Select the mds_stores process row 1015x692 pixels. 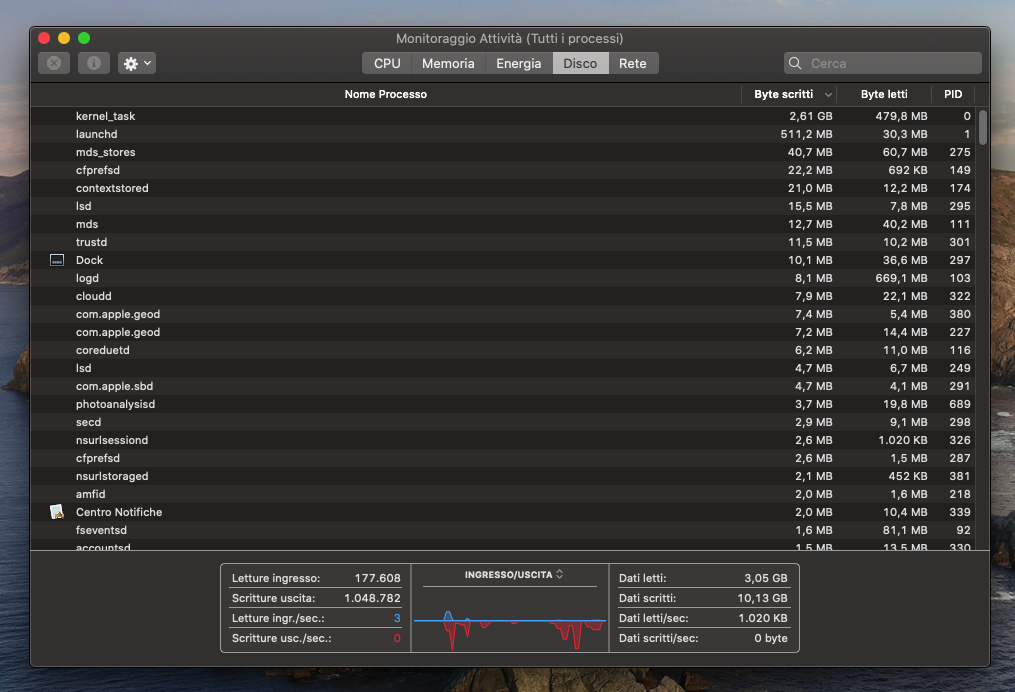502,152
